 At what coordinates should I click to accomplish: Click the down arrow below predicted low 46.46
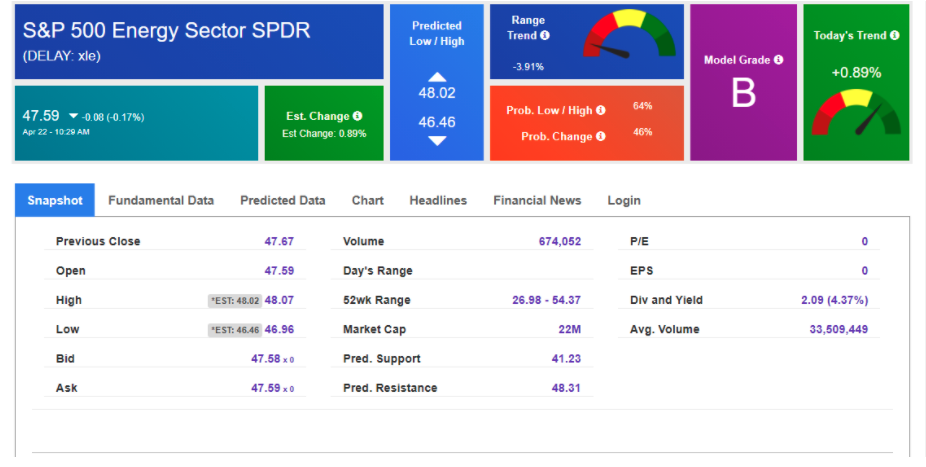coord(437,141)
